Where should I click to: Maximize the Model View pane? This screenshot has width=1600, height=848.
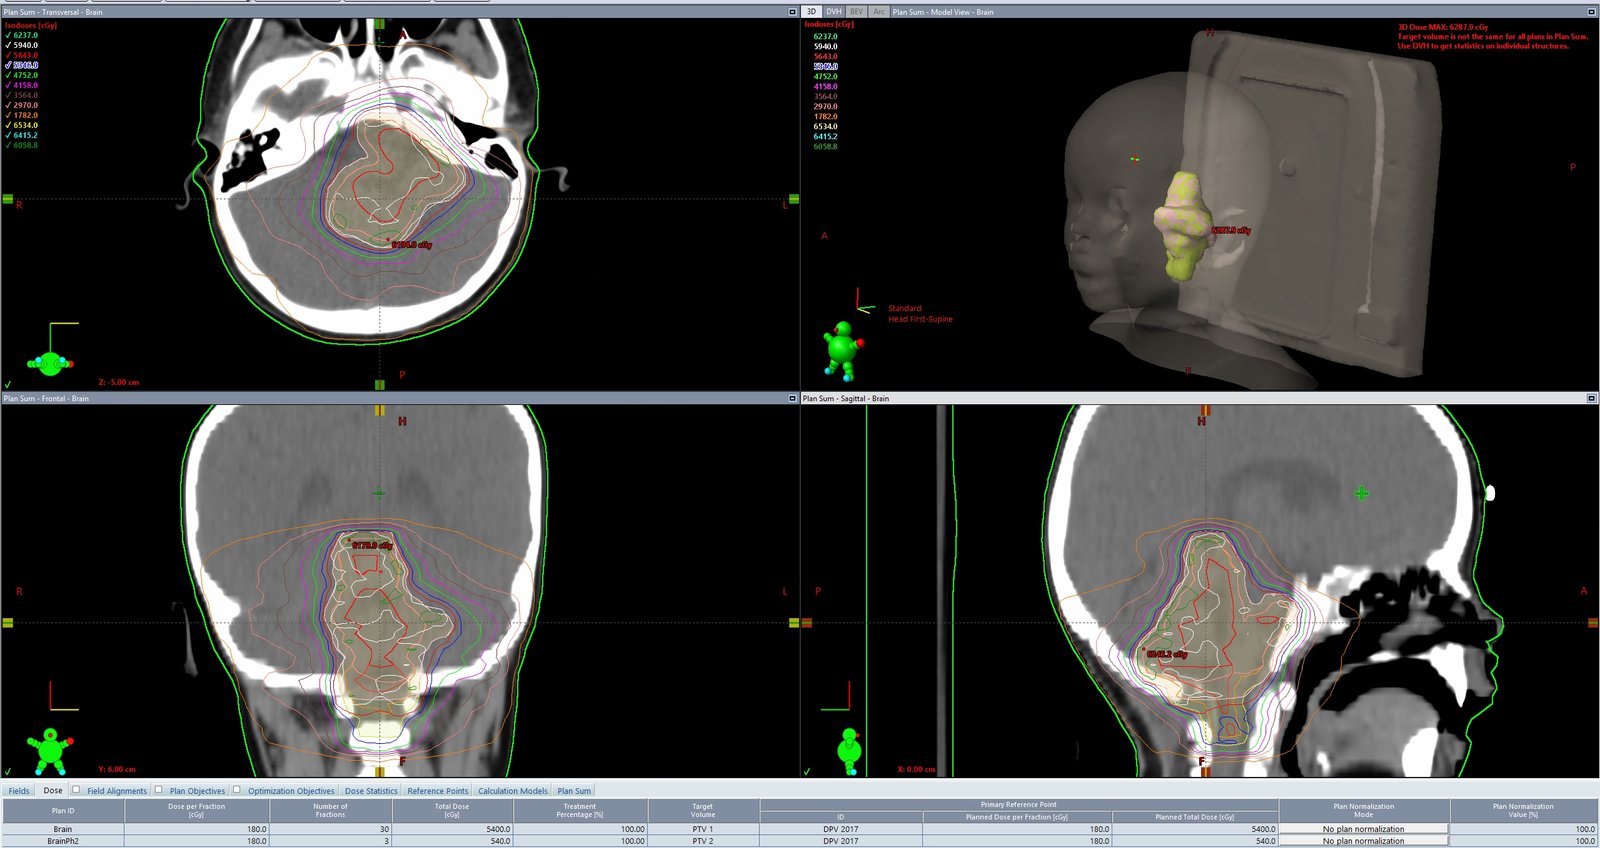pos(1591,12)
